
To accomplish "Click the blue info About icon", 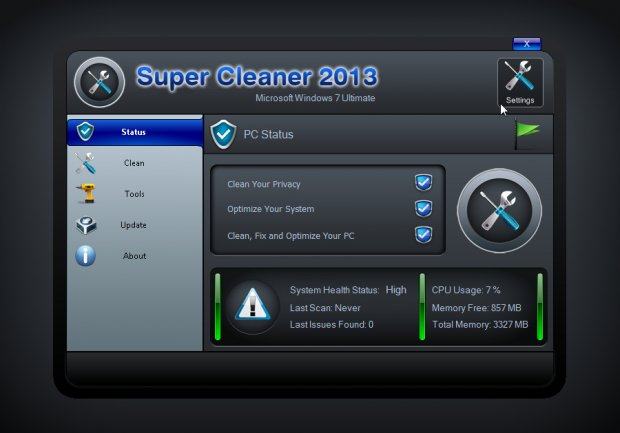I will pos(85,256).
